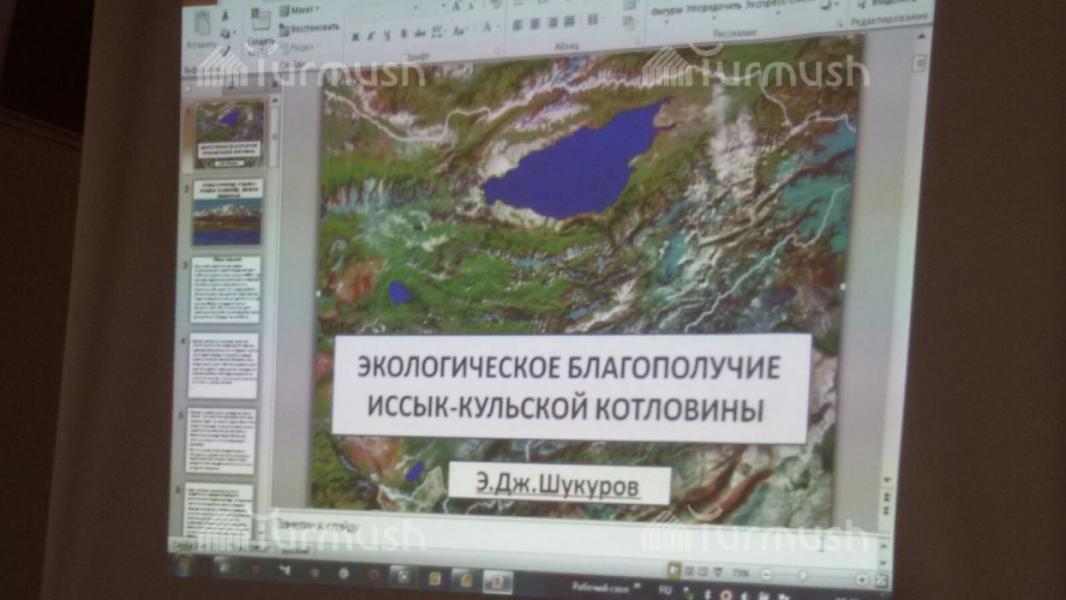Open the Windows Start button
This screenshot has height=600, width=1066.
point(184,566)
